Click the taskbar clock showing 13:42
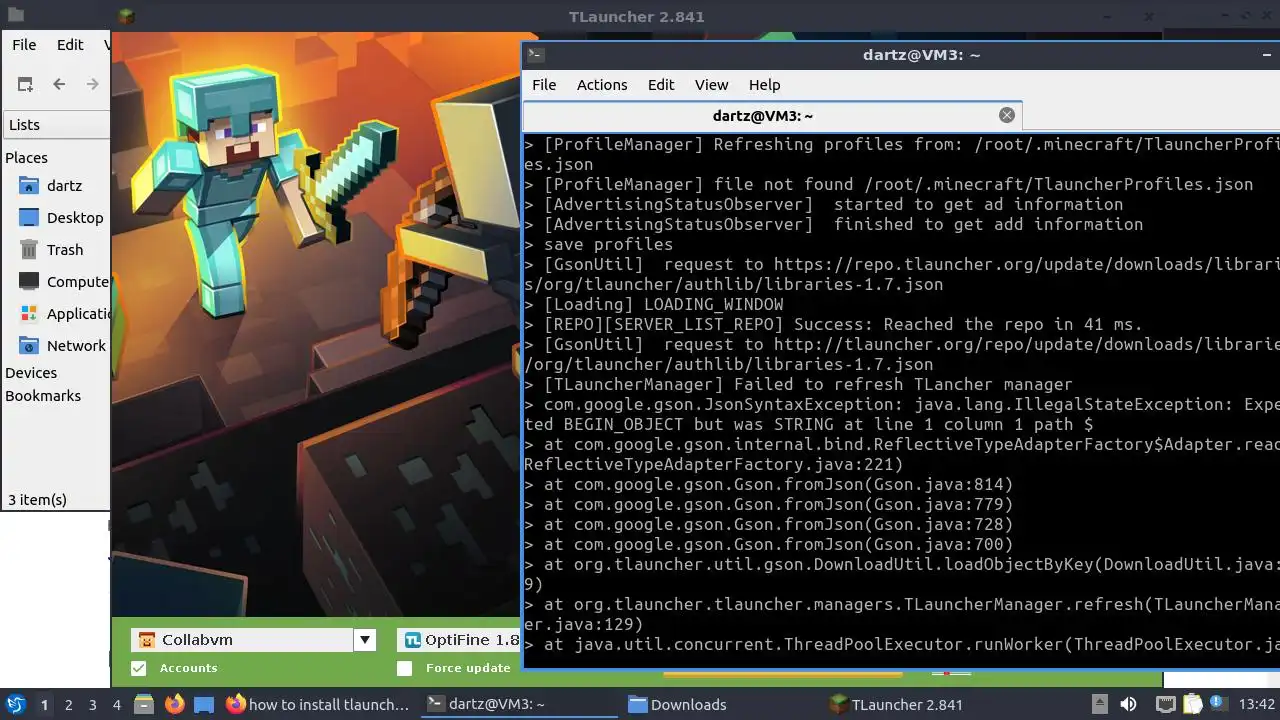This screenshot has height=720, width=1280. (x=1258, y=704)
